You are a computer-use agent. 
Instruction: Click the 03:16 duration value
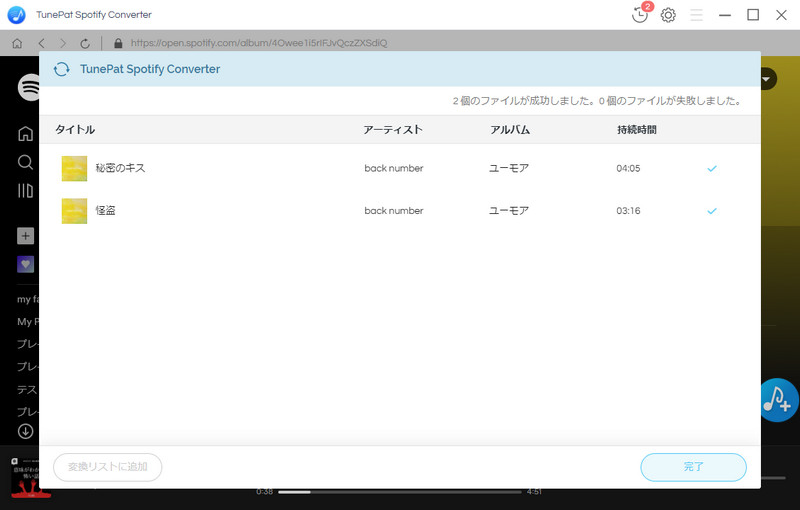coord(628,211)
